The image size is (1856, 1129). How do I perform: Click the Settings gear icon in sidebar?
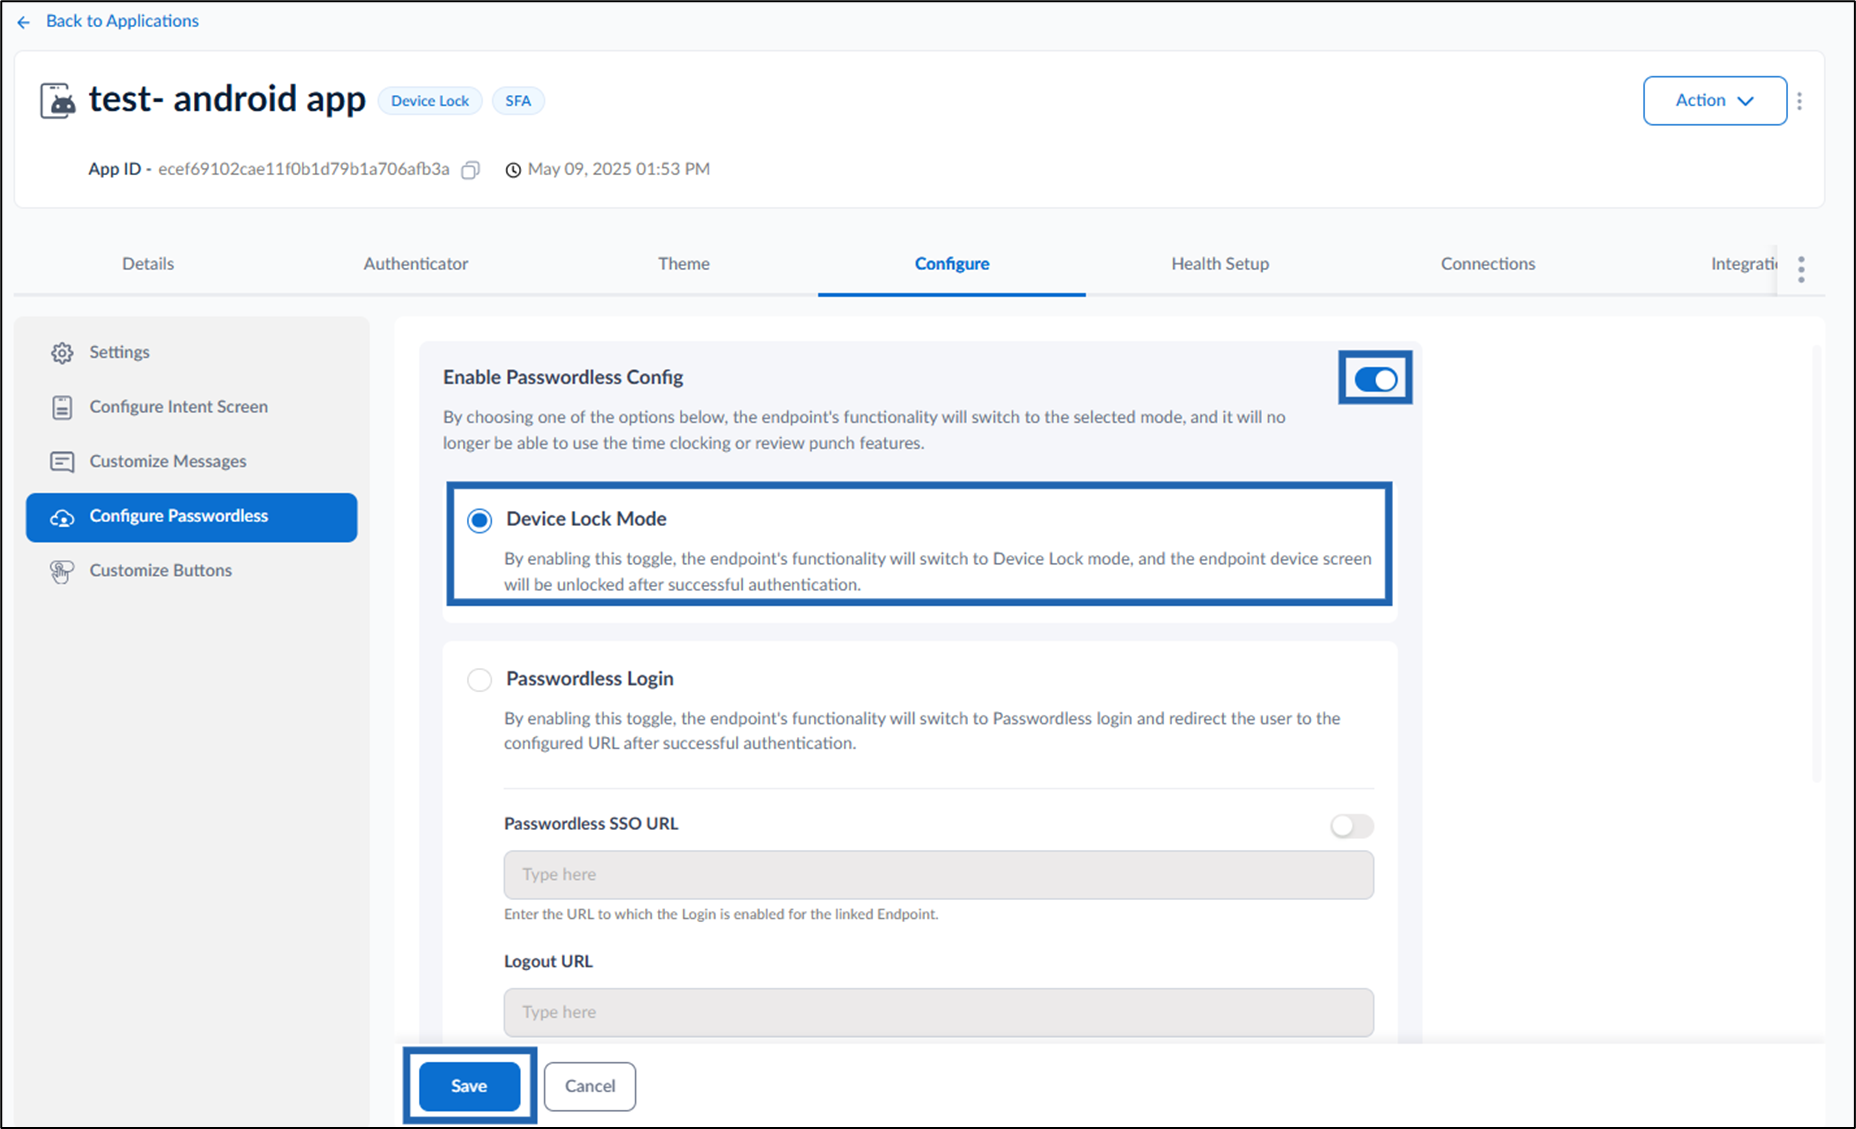62,353
